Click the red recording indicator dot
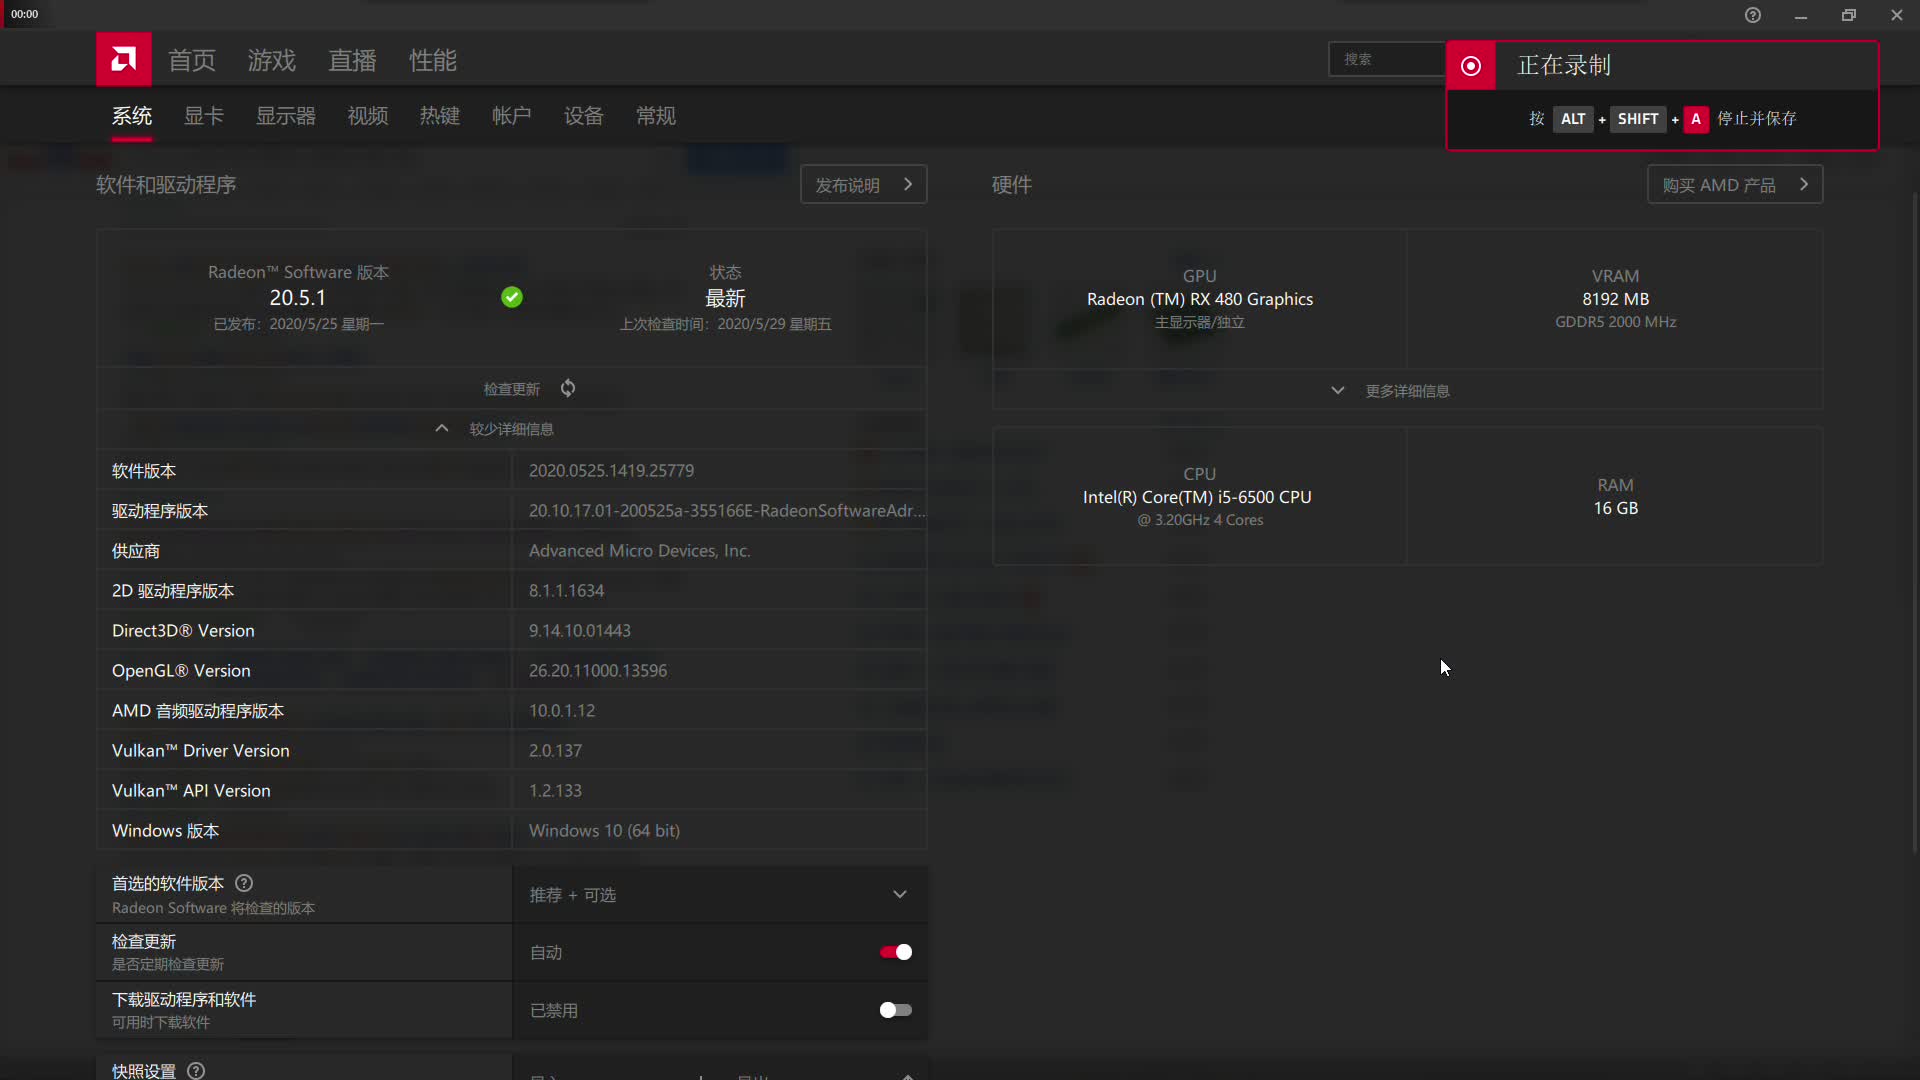1920x1080 pixels. (1471, 65)
